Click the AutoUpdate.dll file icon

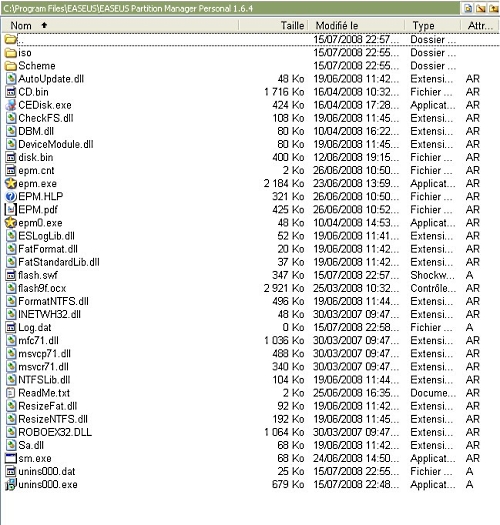tap(11, 79)
